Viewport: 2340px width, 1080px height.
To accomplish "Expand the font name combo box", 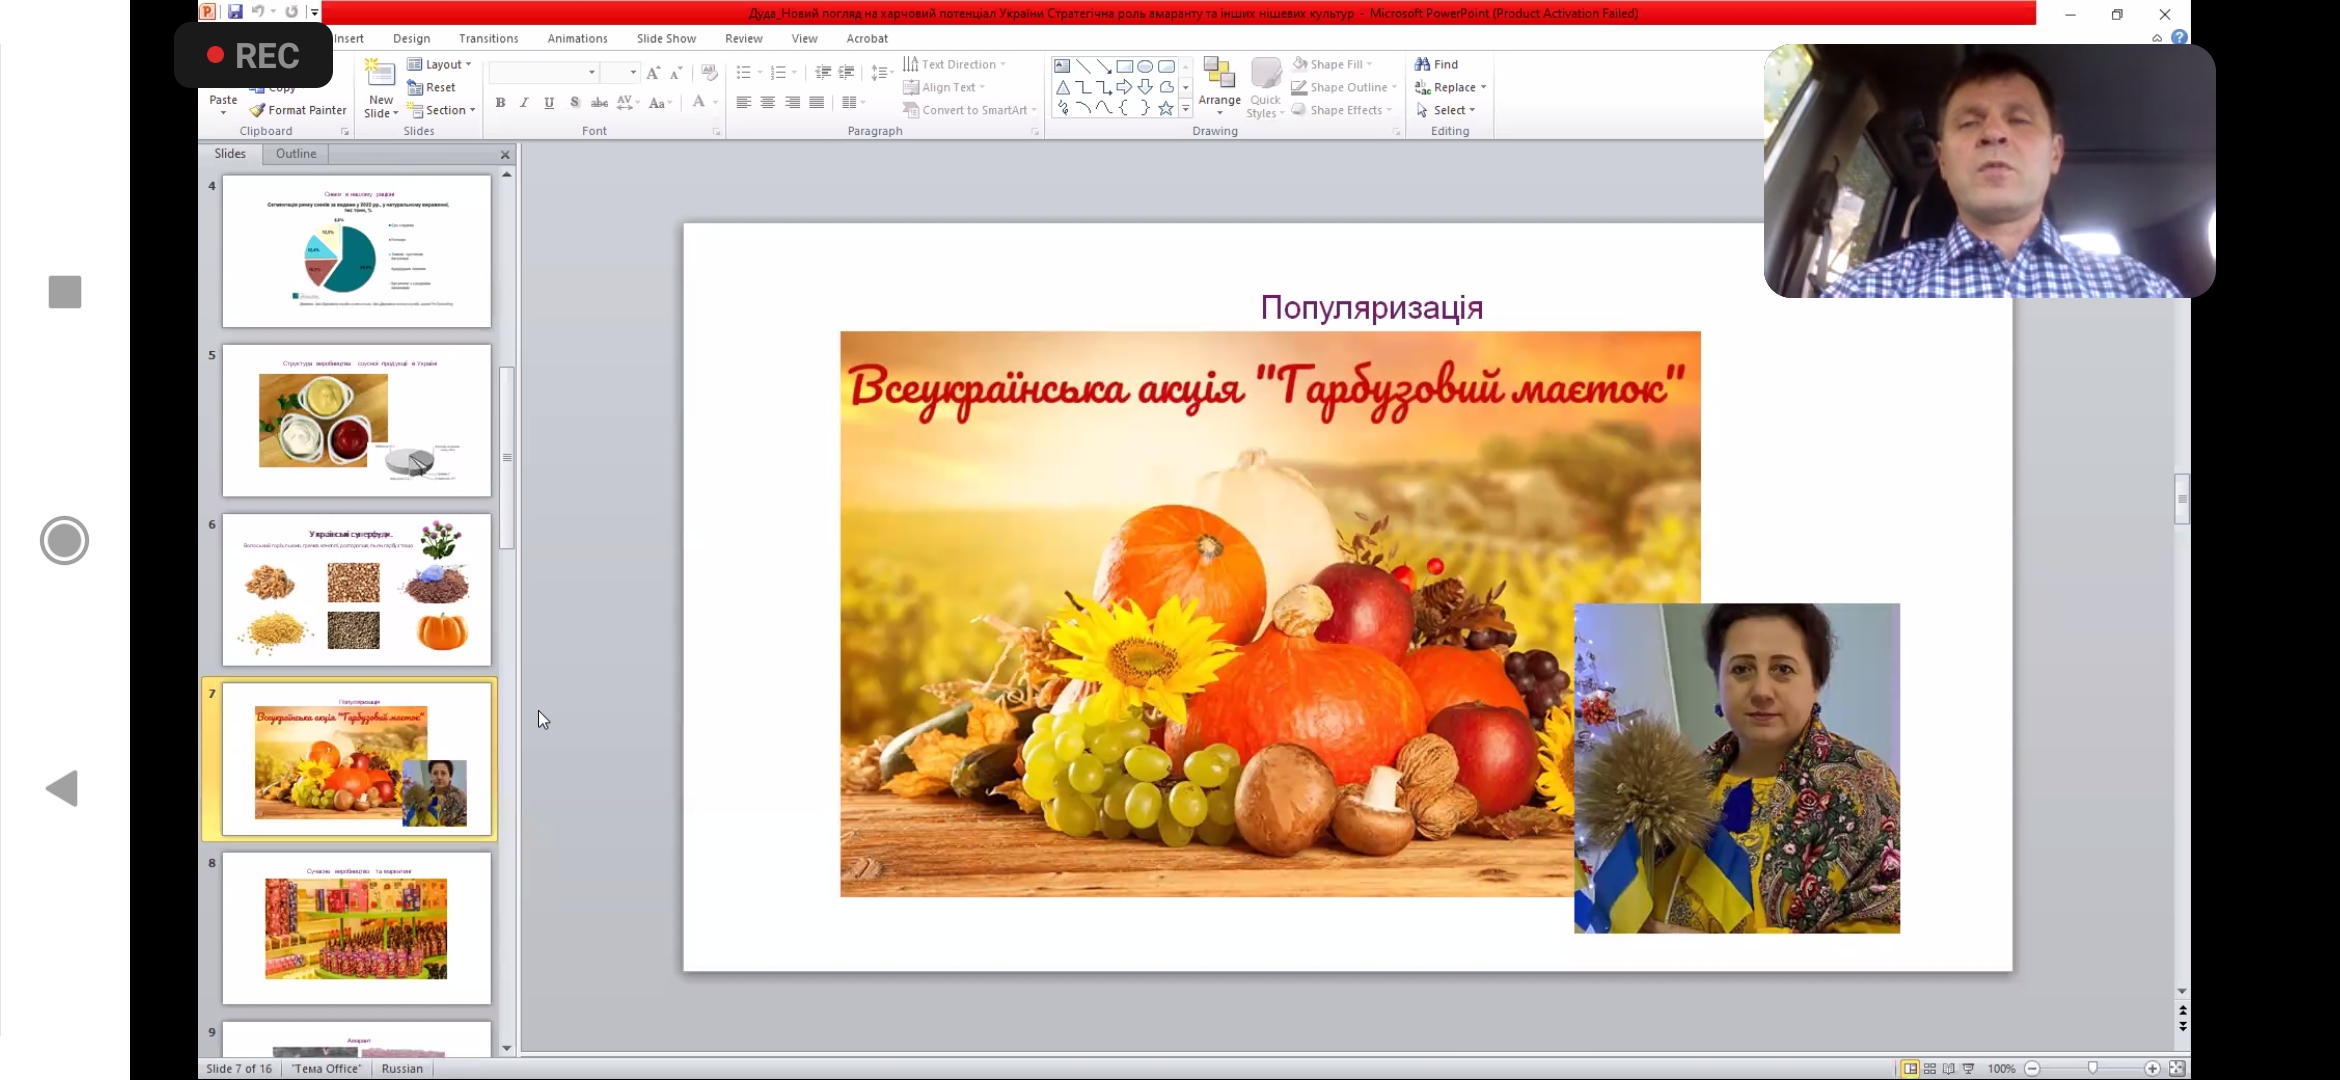I will 592,72.
